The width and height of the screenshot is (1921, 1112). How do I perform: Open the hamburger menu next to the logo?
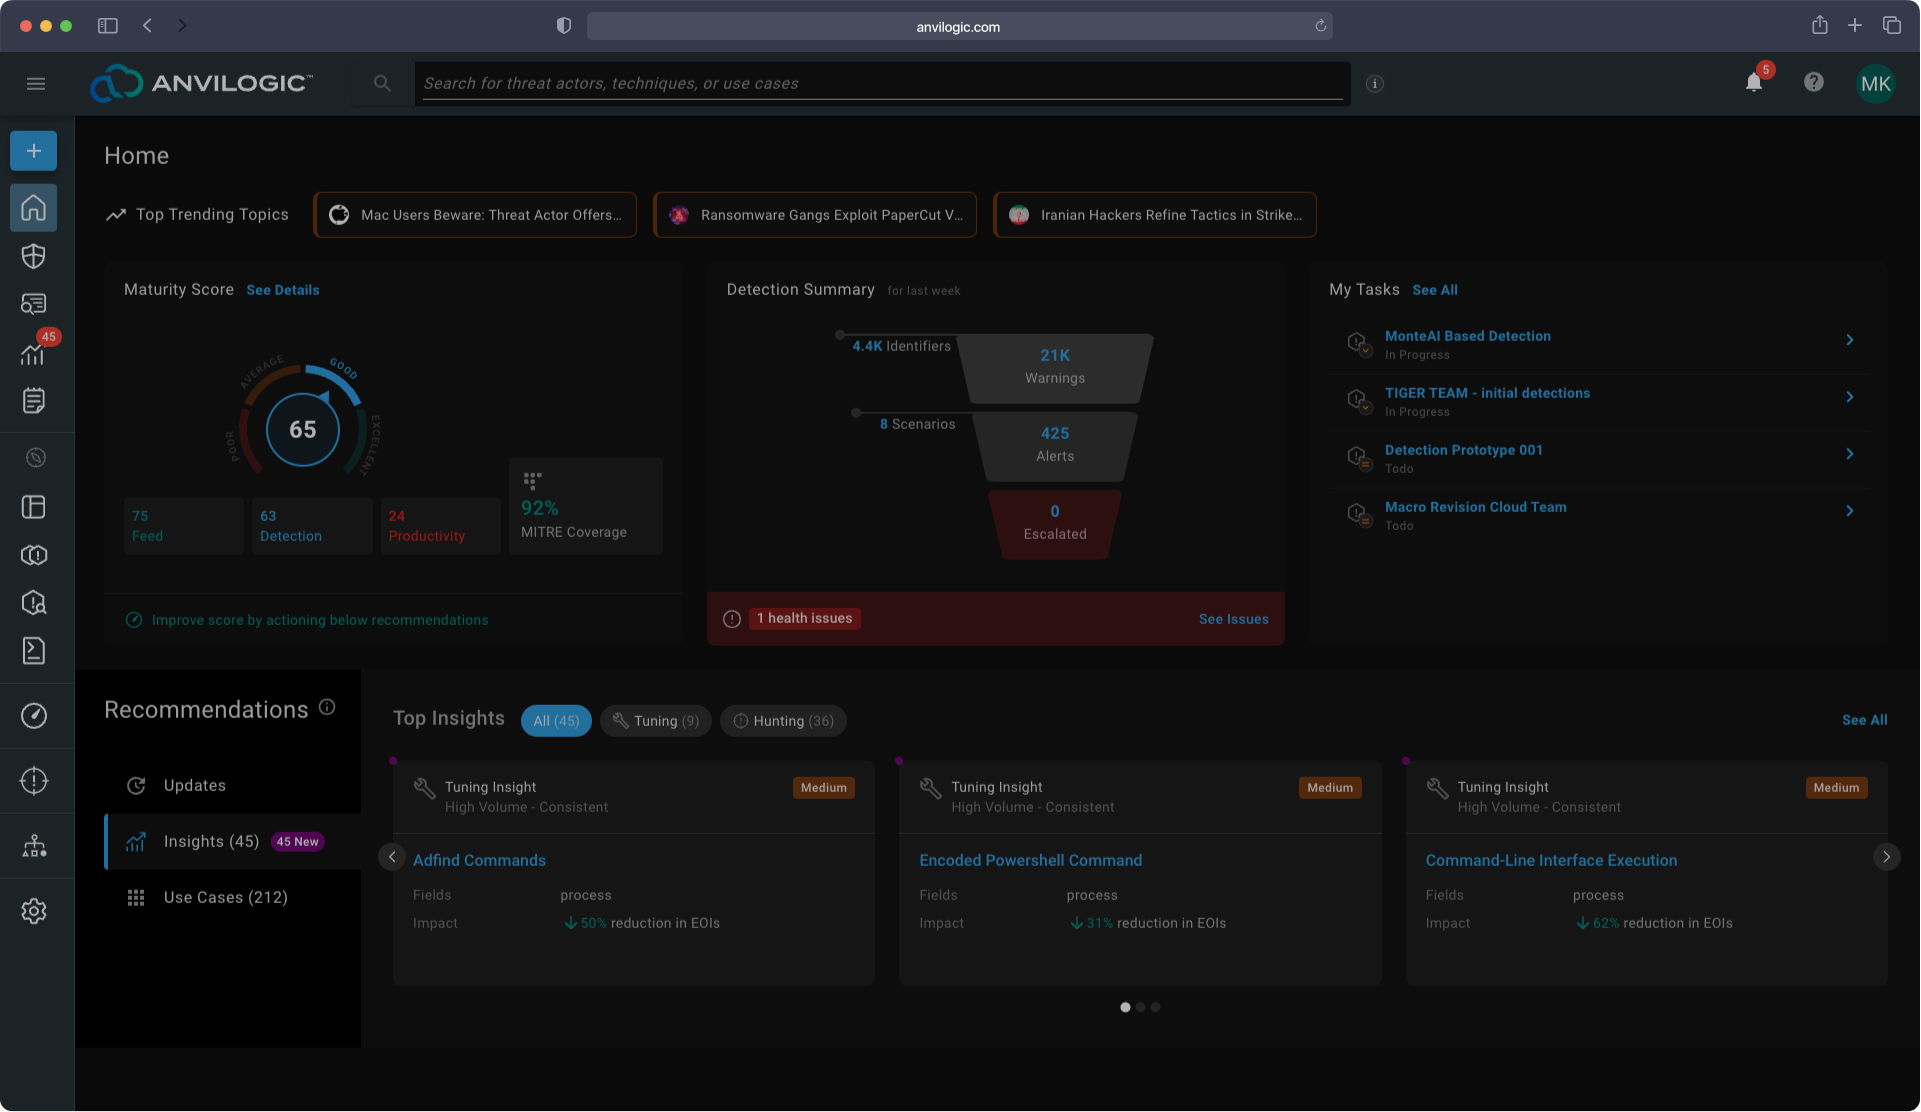(36, 83)
